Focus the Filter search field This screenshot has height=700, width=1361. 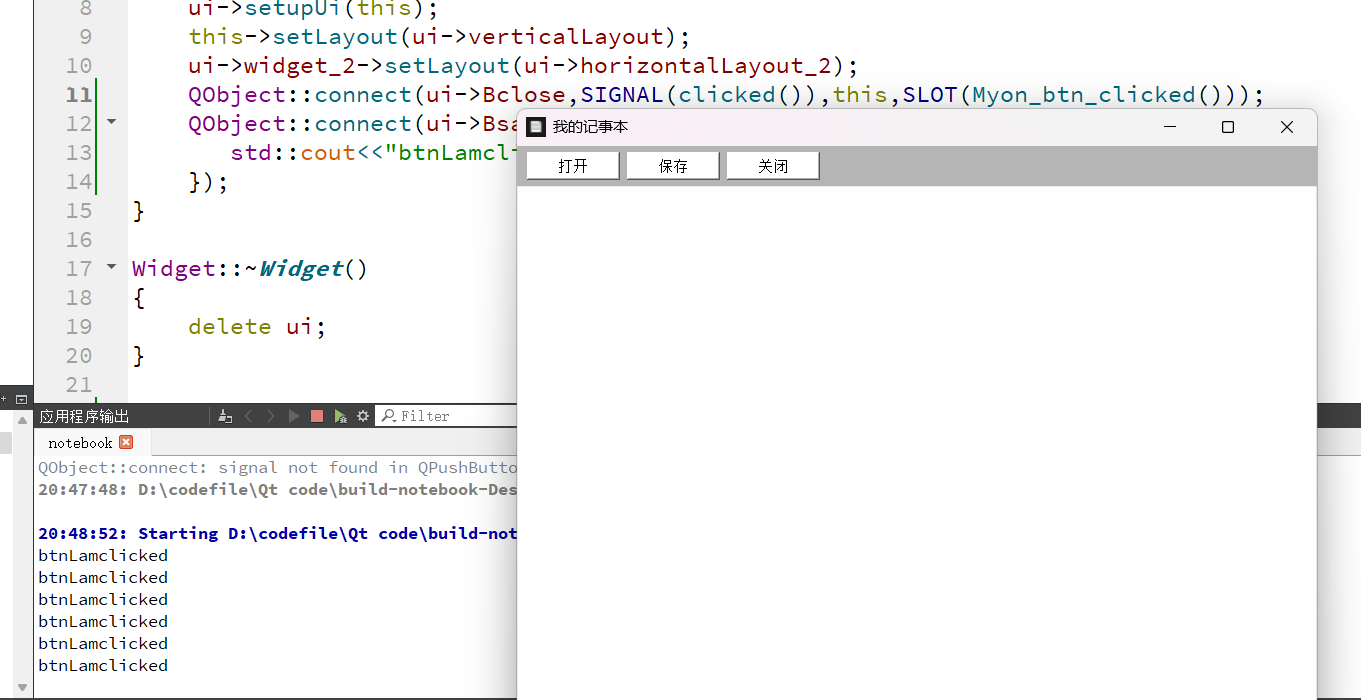click(446, 416)
